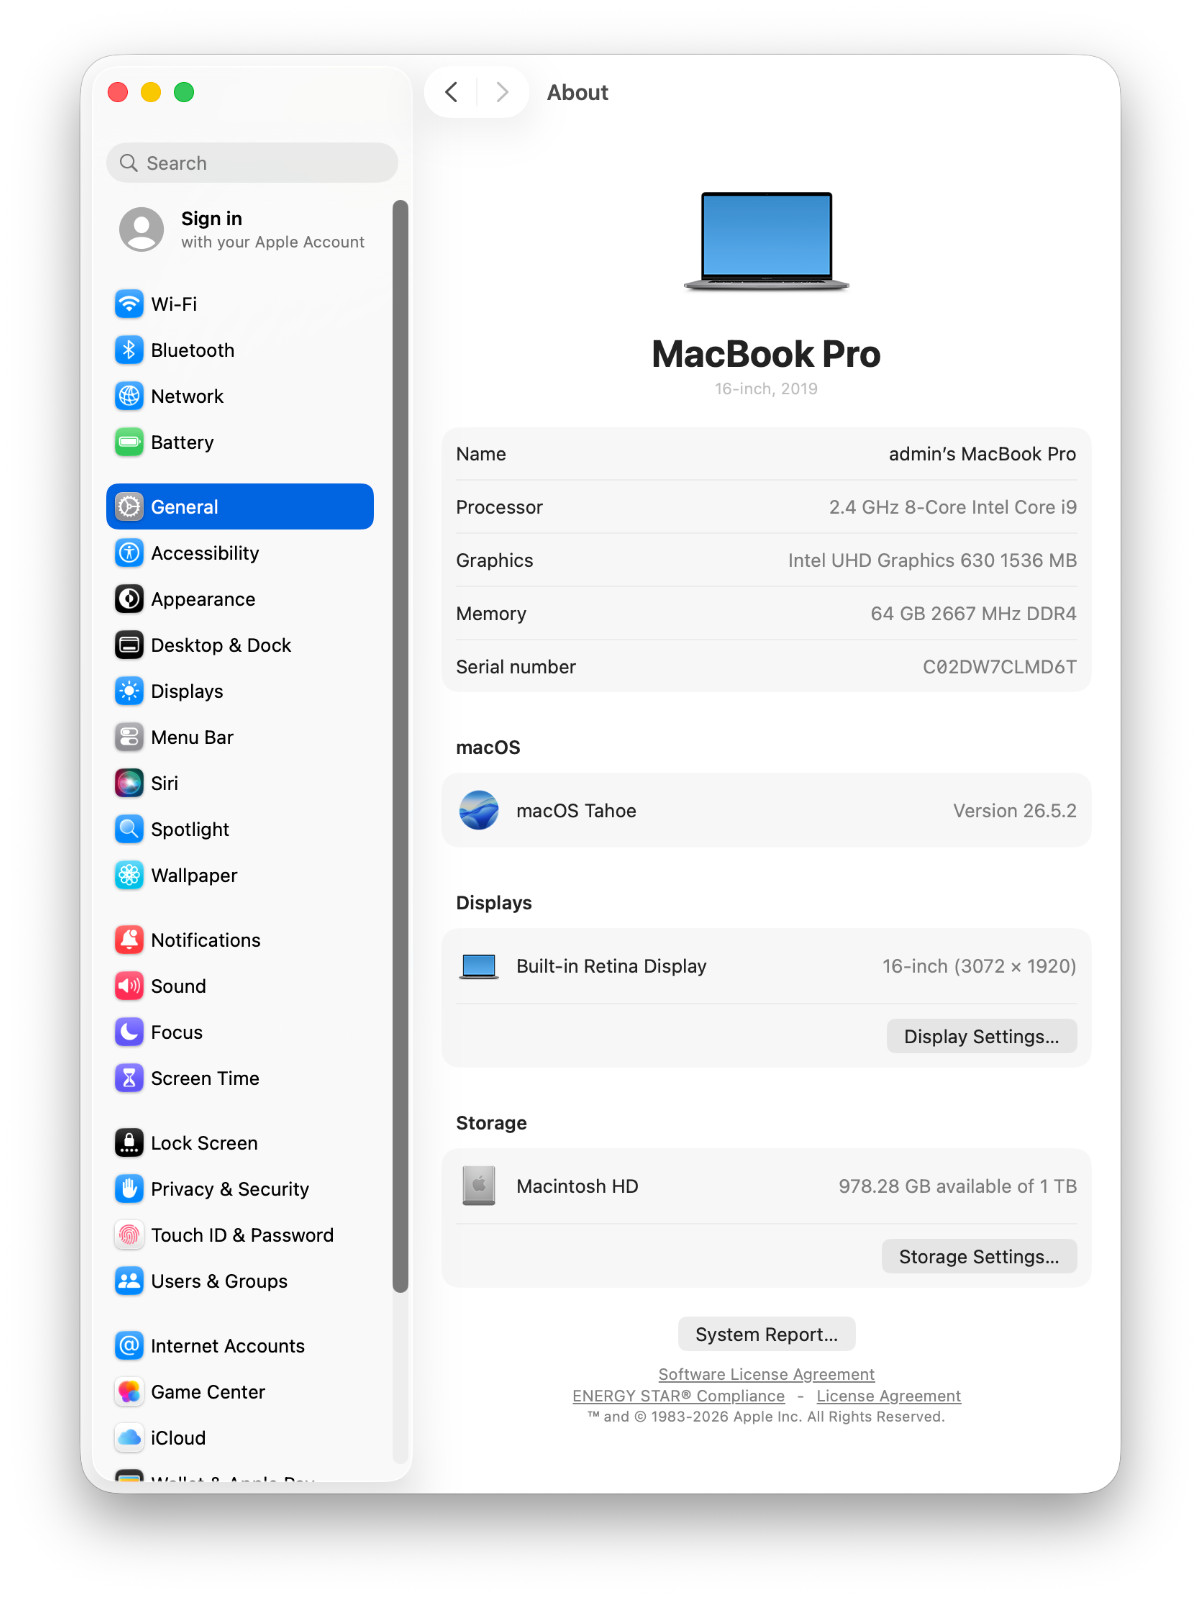Click the Storage Settings button
This screenshot has width=1201, height=1600.
click(x=978, y=1257)
